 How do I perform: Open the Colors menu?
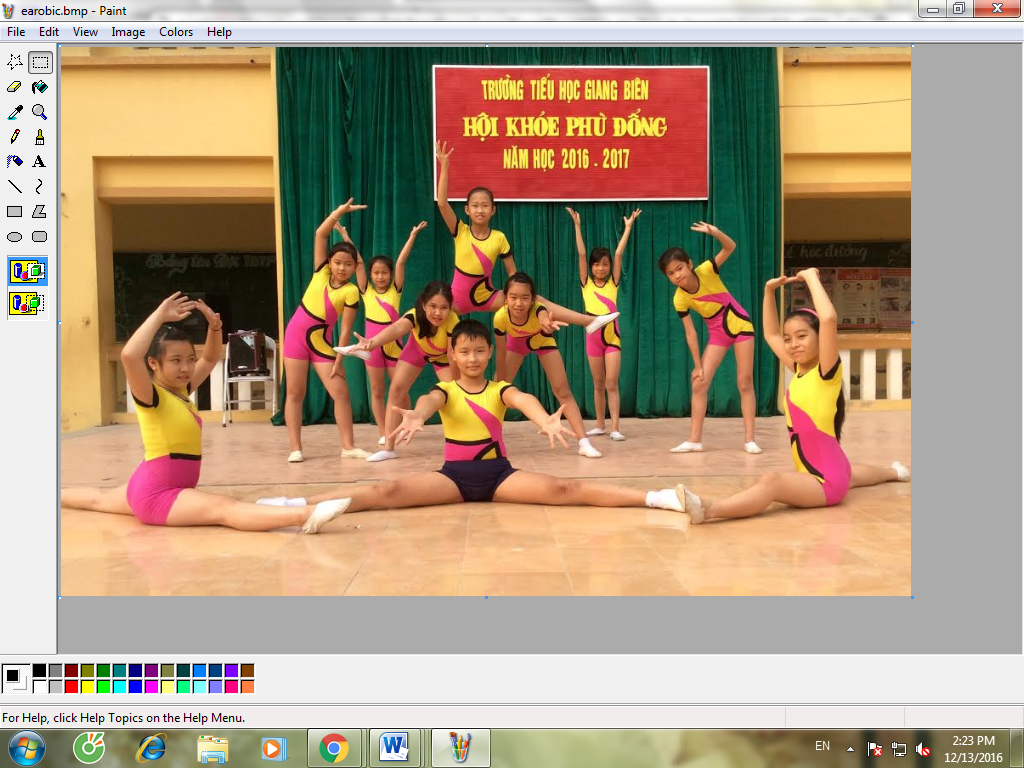pos(176,32)
